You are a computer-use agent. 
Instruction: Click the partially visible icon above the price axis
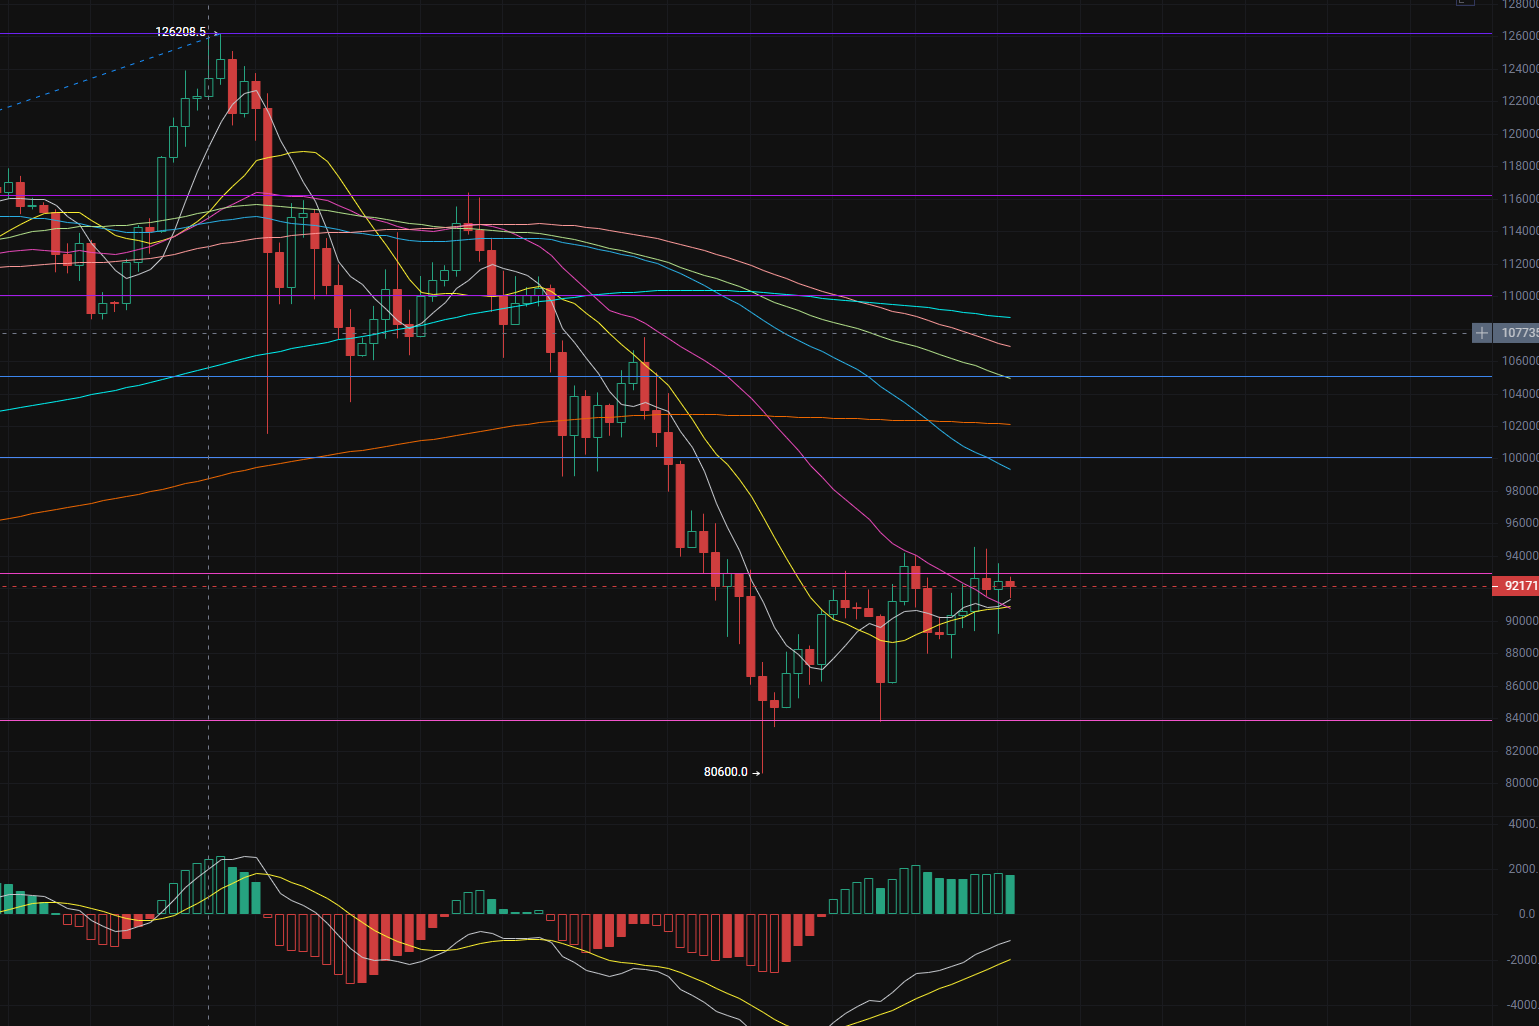click(x=1465, y=3)
